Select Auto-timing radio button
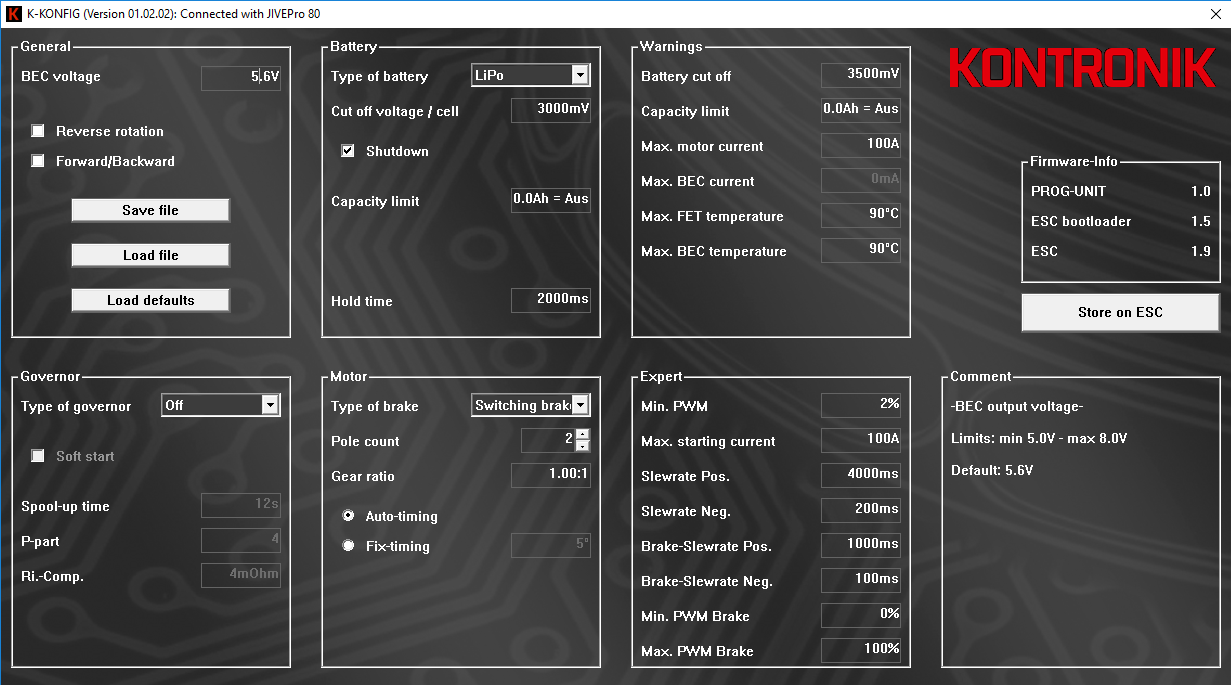This screenshot has width=1231, height=685. click(x=348, y=516)
